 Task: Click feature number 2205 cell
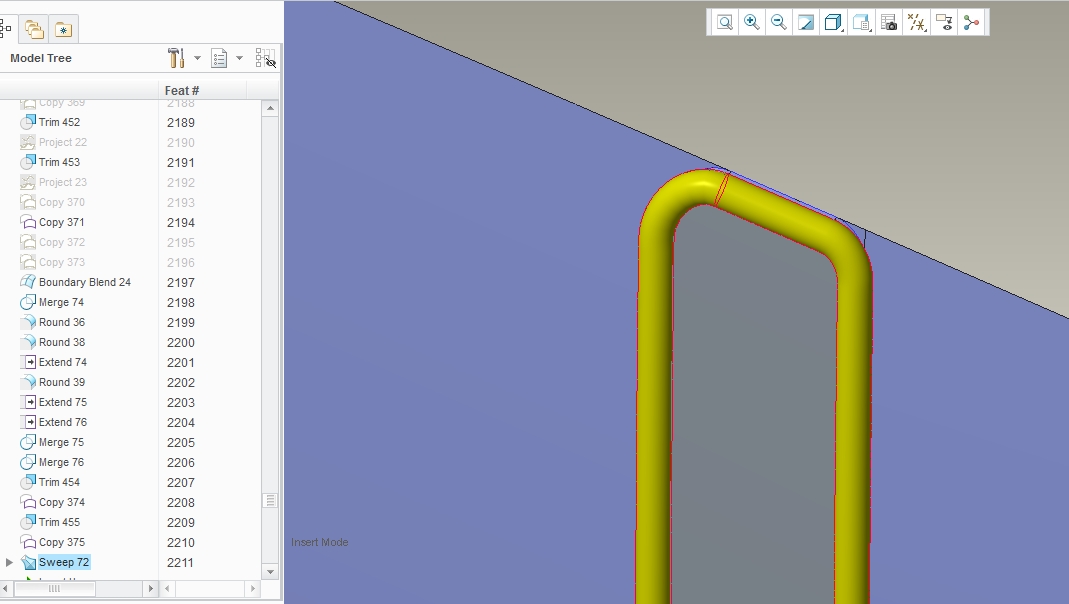point(181,442)
